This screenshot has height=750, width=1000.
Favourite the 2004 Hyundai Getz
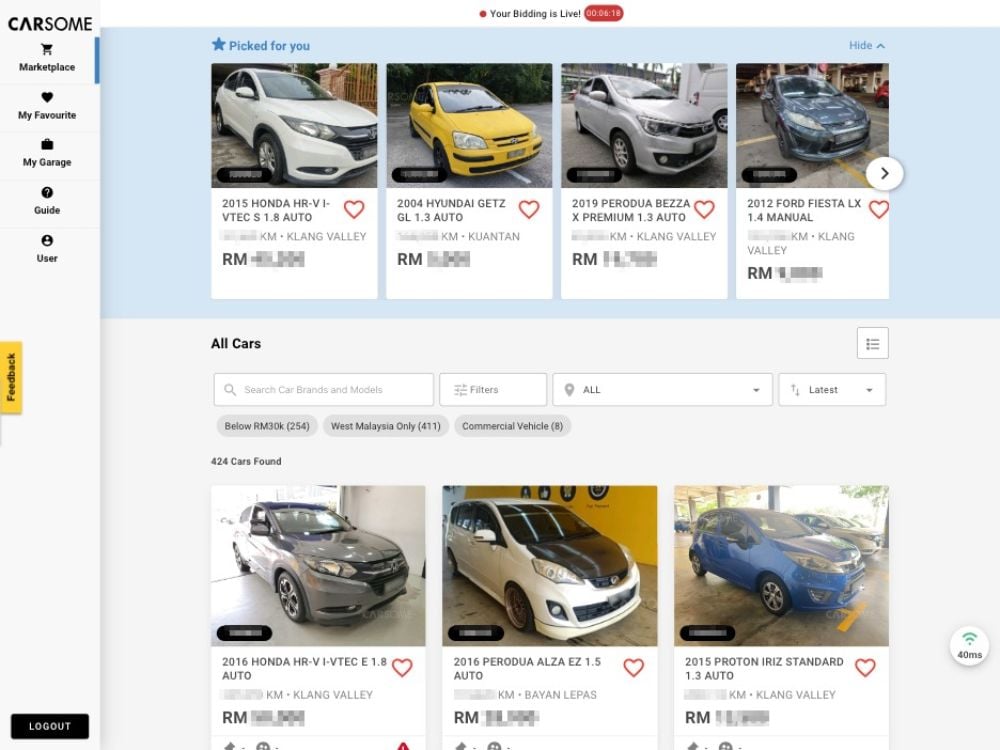[x=529, y=209]
